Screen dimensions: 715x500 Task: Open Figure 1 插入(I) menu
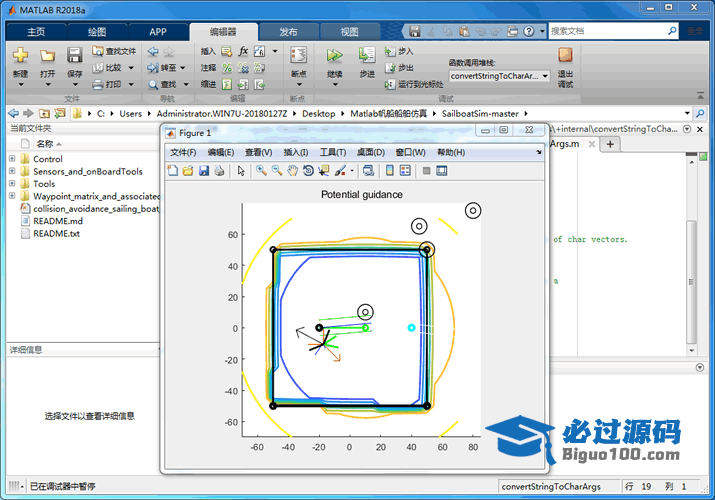coord(295,152)
